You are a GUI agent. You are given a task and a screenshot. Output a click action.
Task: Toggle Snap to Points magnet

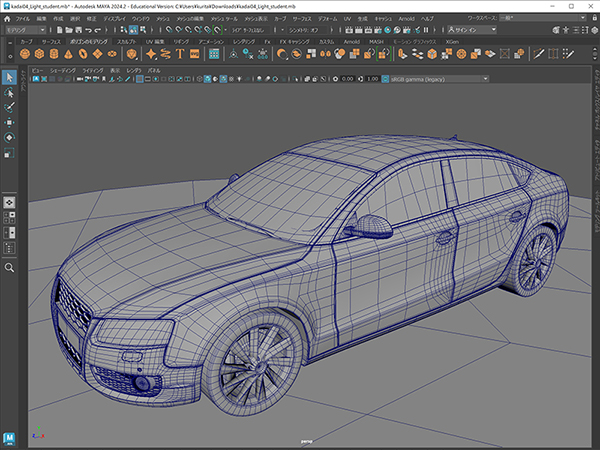click(188, 30)
